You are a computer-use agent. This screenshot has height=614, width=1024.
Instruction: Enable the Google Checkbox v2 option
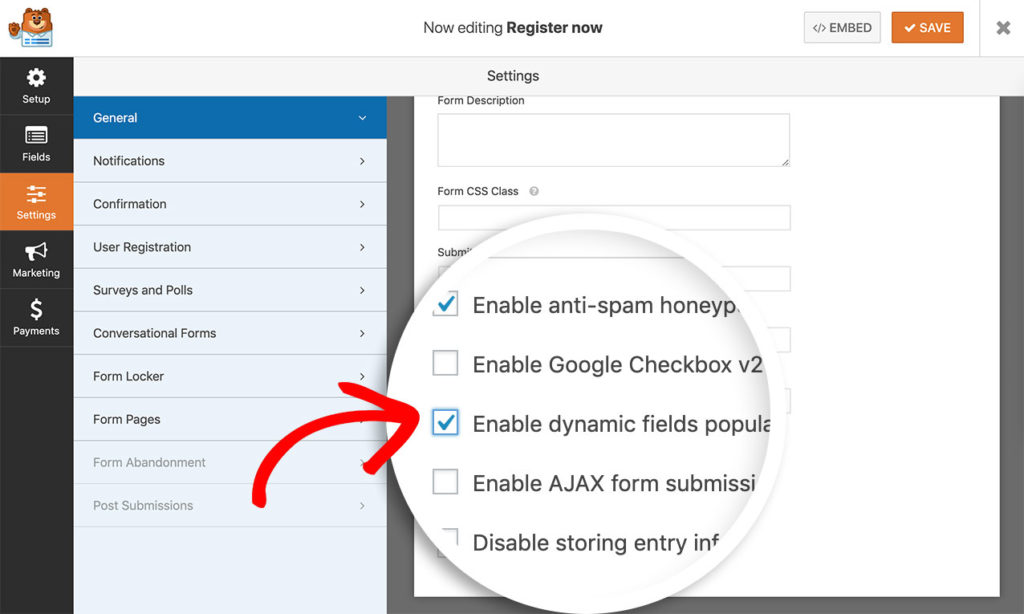[445, 363]
